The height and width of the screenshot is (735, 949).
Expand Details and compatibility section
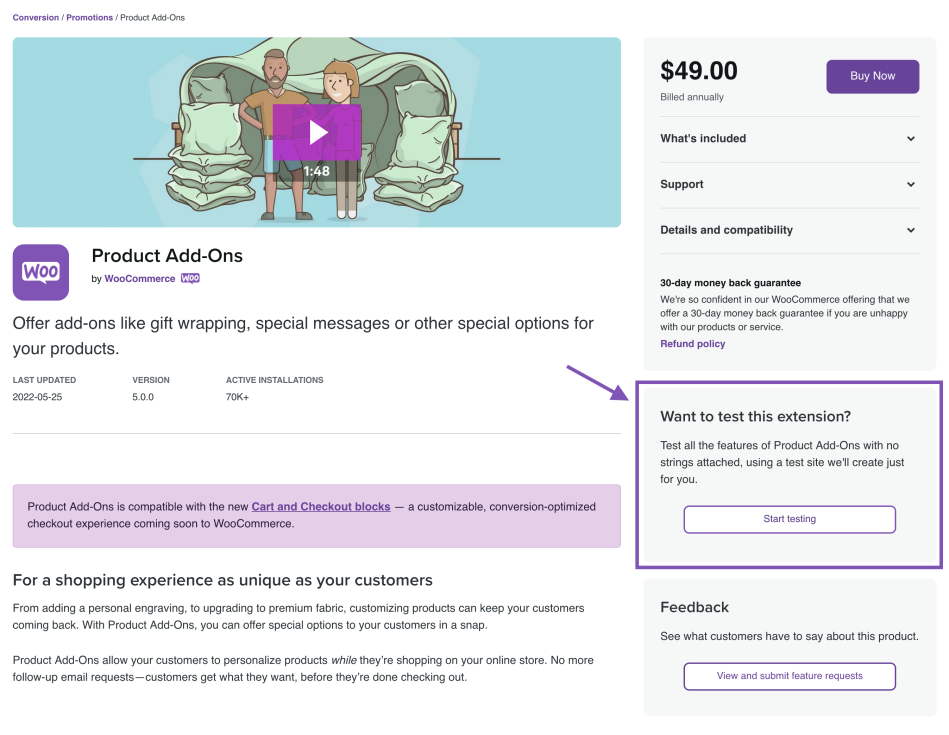point(726,230)
